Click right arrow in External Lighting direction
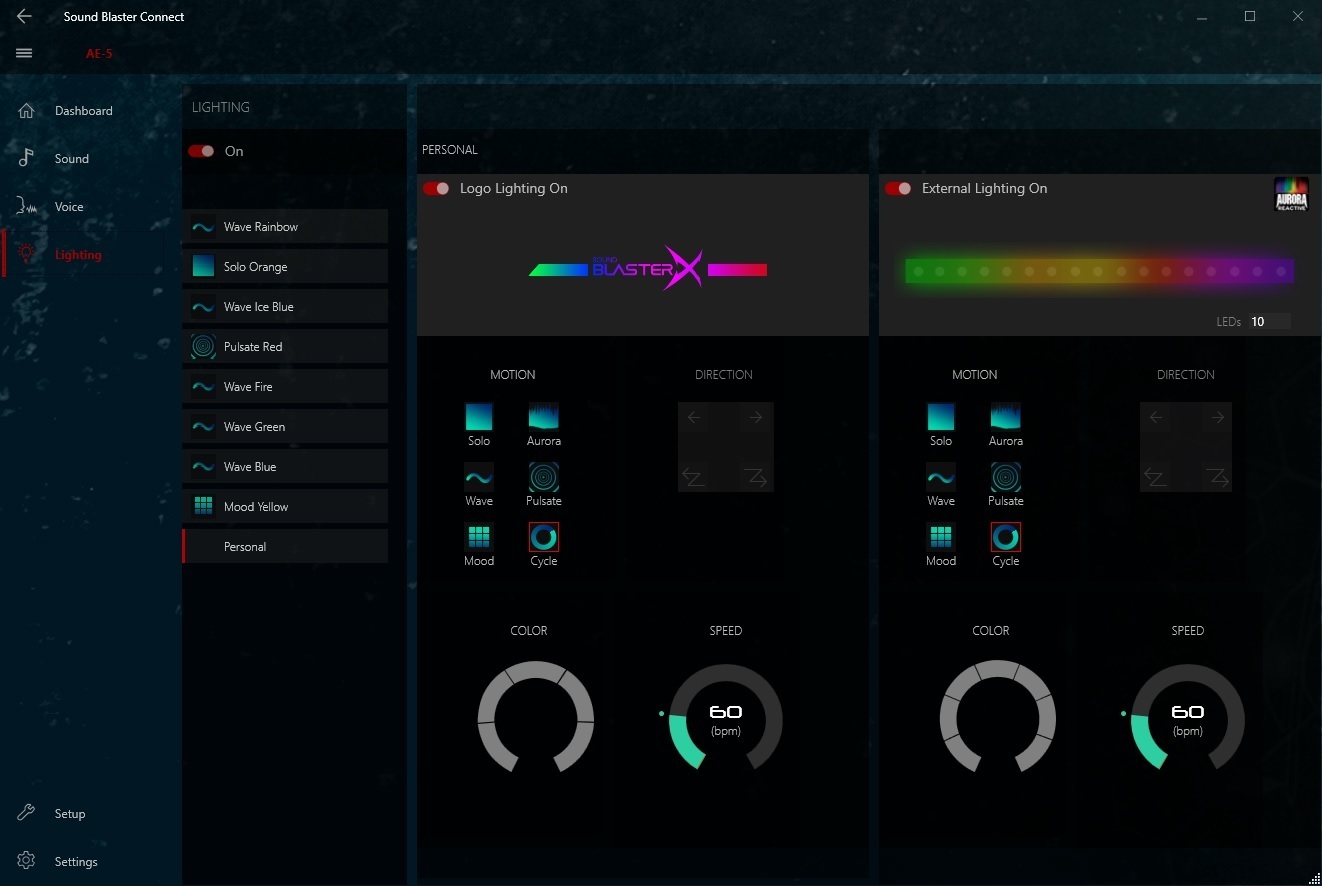The width and height of the screenshot is (1322, 886). [x=1217, y=418]
